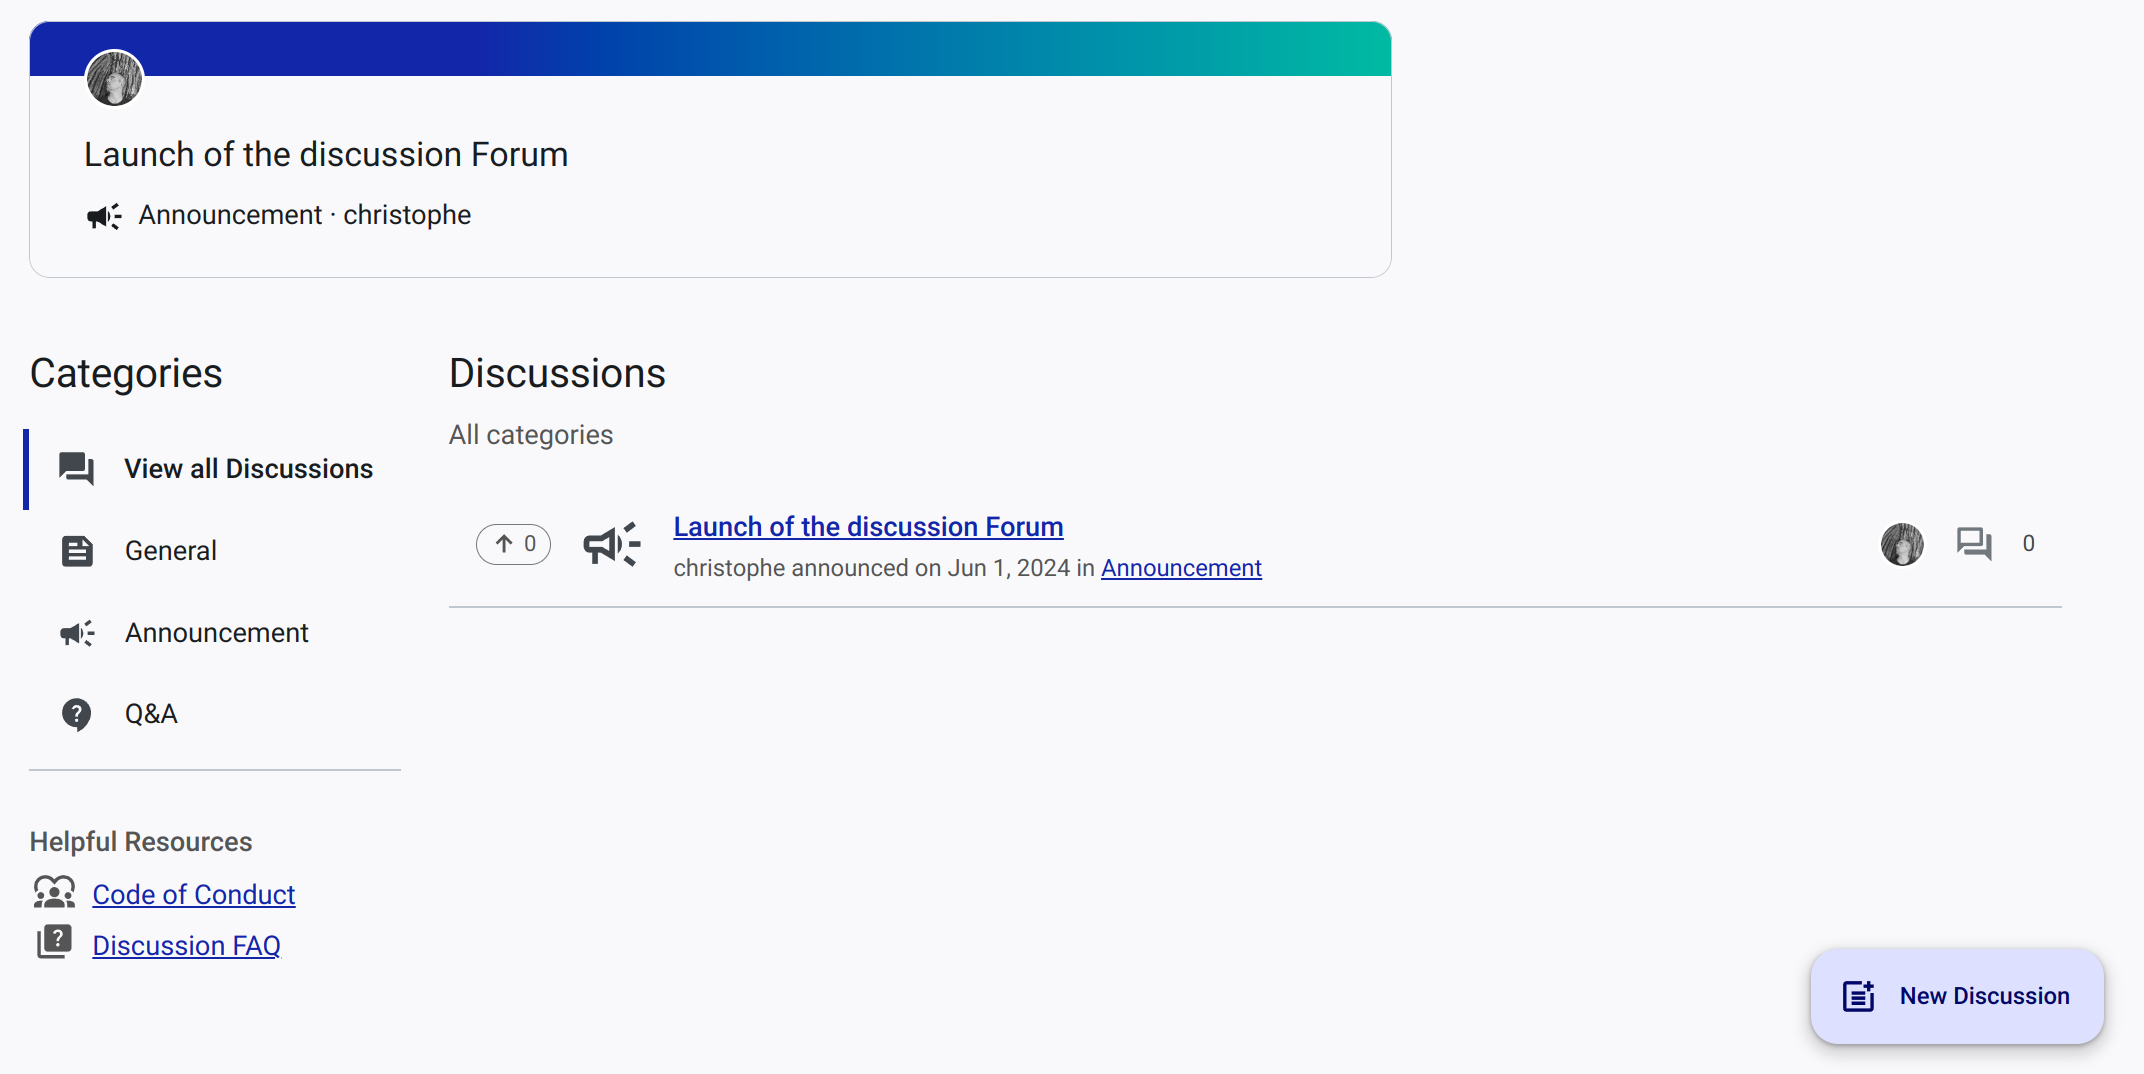Click the comment count 0 in discussion row

click(x=2028, y=544)
